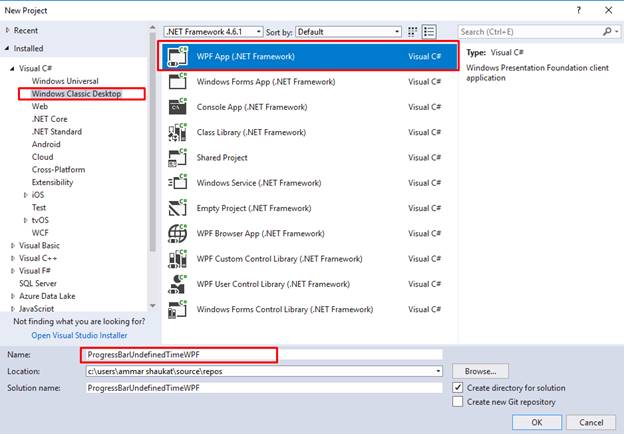Image resolution: width=624 pixels, height=434 pixels.
Task: Open the Sort by Default dropdown
Action: (348, 32)
